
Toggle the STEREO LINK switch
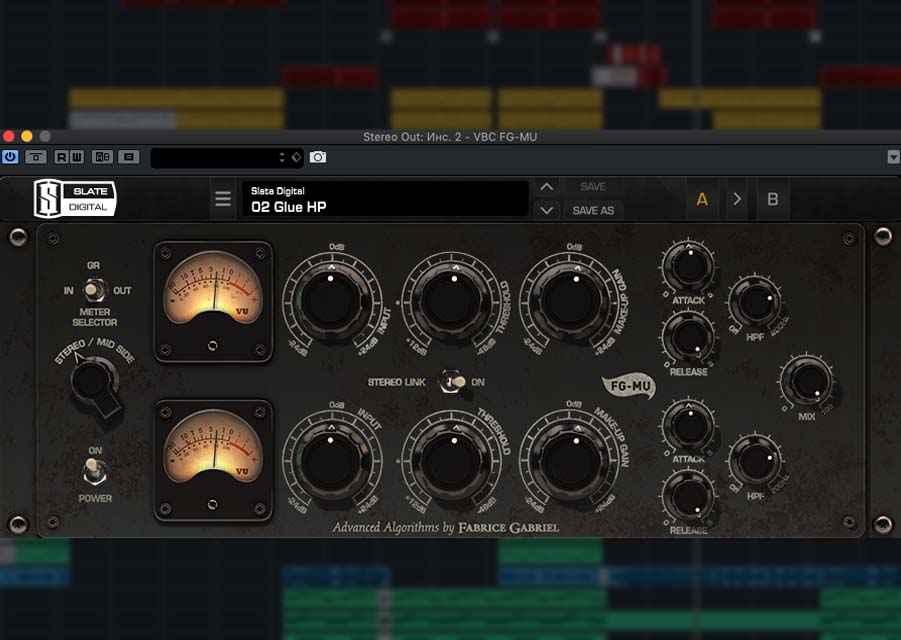pyautogui.click(x=453, y=381)
